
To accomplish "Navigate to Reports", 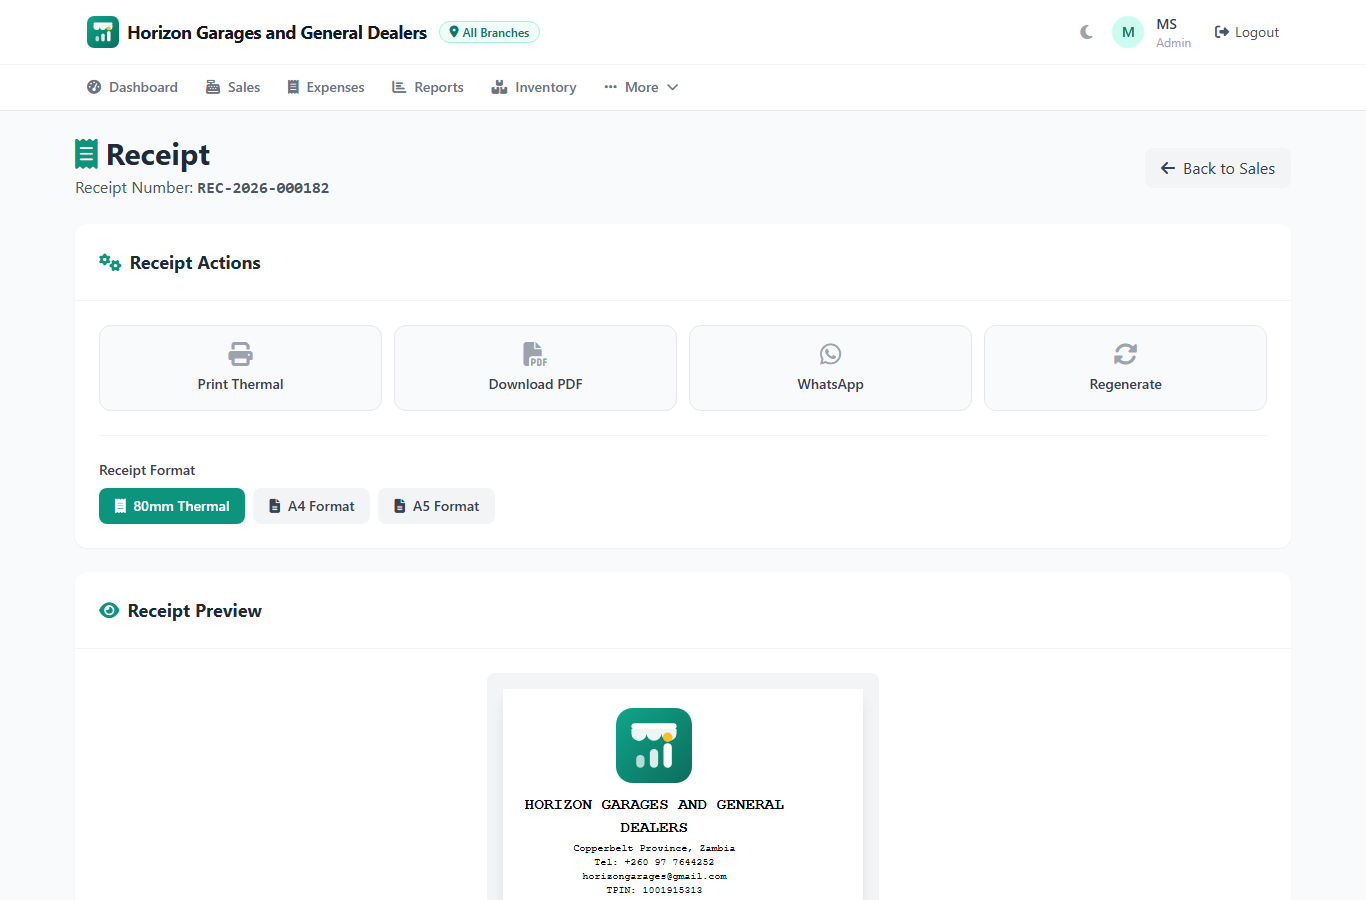I will point(427,87).
